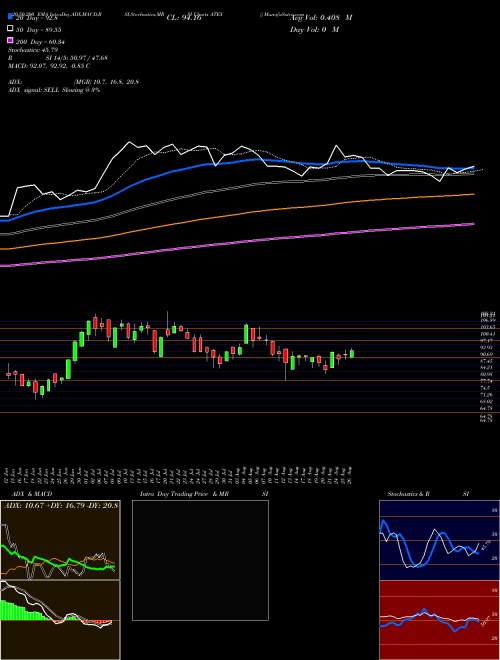This screenshot has height=660, width=500.
Task: Click the blue 20 Day EMA legend square
Action: pyautogui.click(x=10, y=16)
